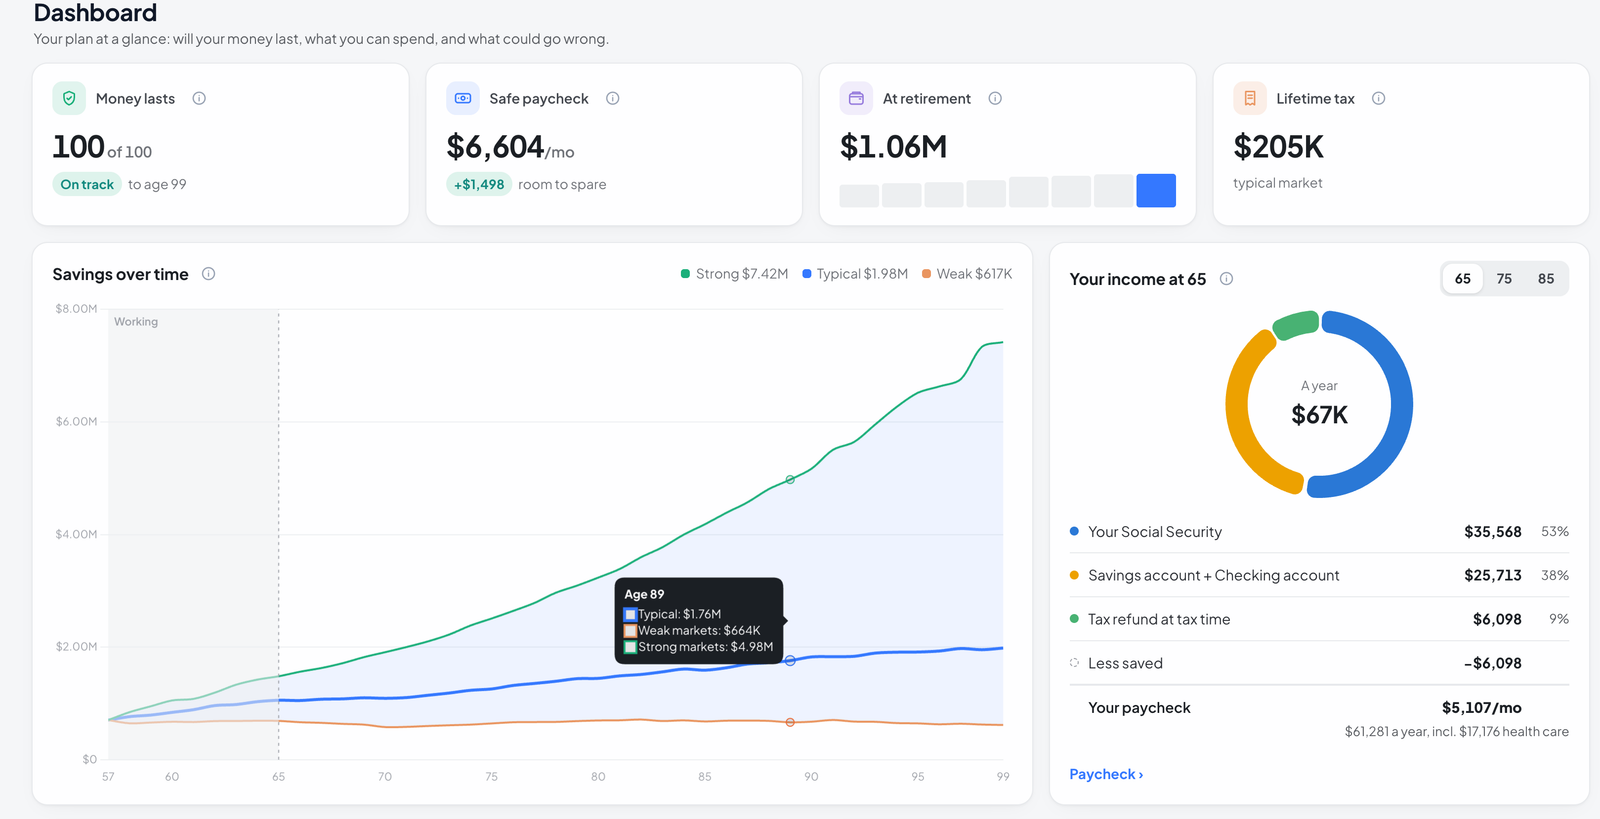Click the $25,713 savings amount
This screenshot has width=1600, height=819.
click(1492, 575)
